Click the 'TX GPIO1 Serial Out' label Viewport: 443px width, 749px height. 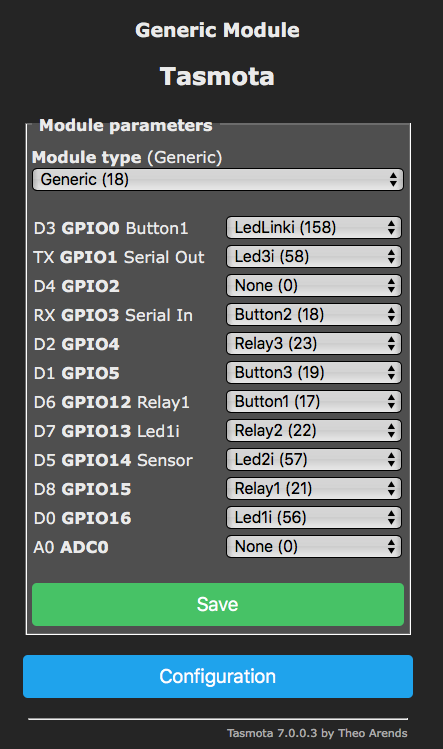[x=119, y=257]
